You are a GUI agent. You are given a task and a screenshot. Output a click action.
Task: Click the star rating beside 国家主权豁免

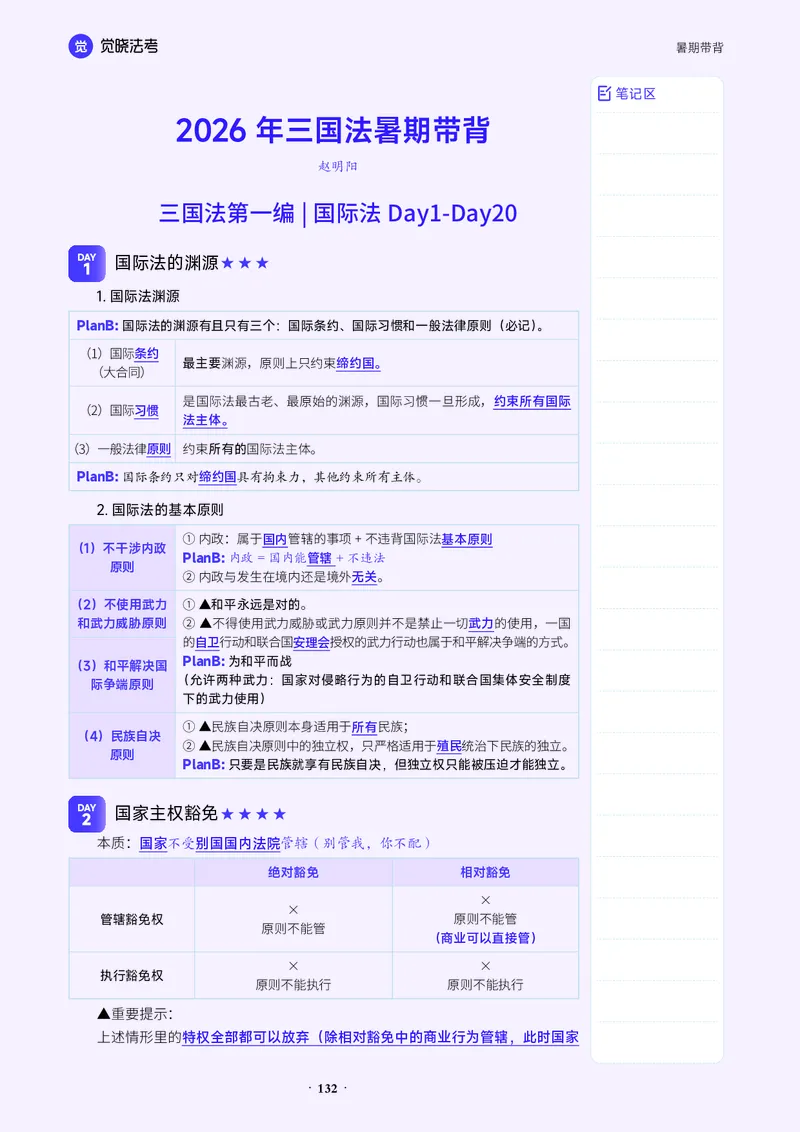tap(253, 814)
